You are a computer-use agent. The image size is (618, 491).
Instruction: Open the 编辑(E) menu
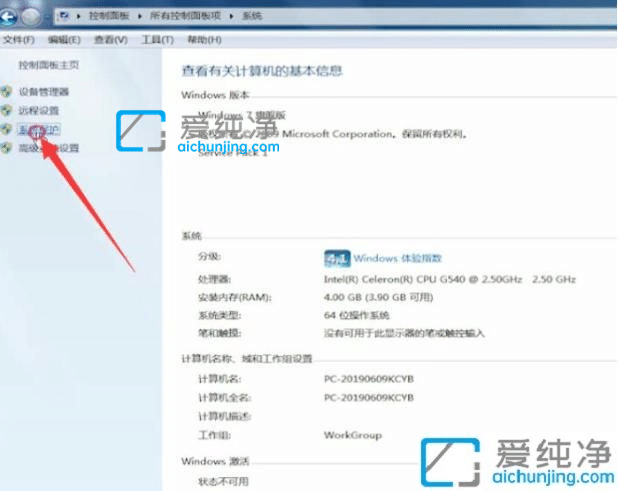pos(64,40)
